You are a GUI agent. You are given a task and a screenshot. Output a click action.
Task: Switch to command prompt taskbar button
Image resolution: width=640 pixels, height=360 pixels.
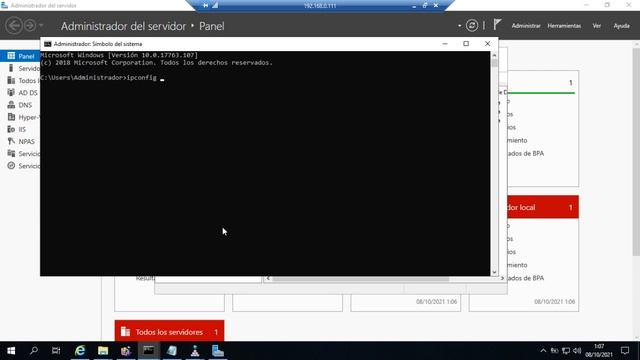point(149,351)
